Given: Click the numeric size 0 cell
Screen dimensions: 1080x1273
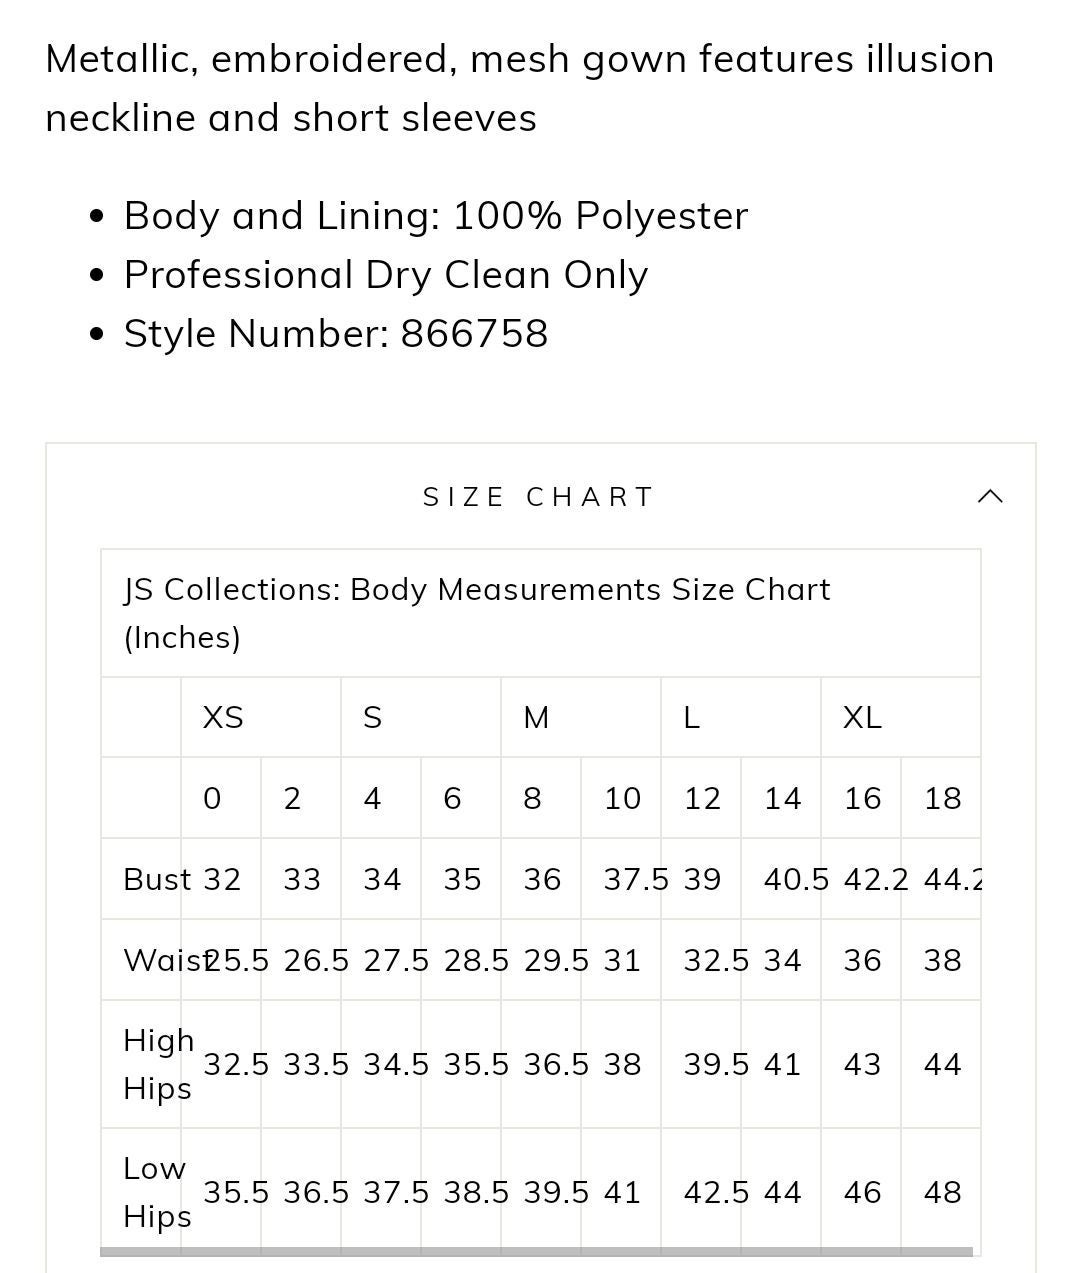Looking at the screenshot, I should 212,798.
